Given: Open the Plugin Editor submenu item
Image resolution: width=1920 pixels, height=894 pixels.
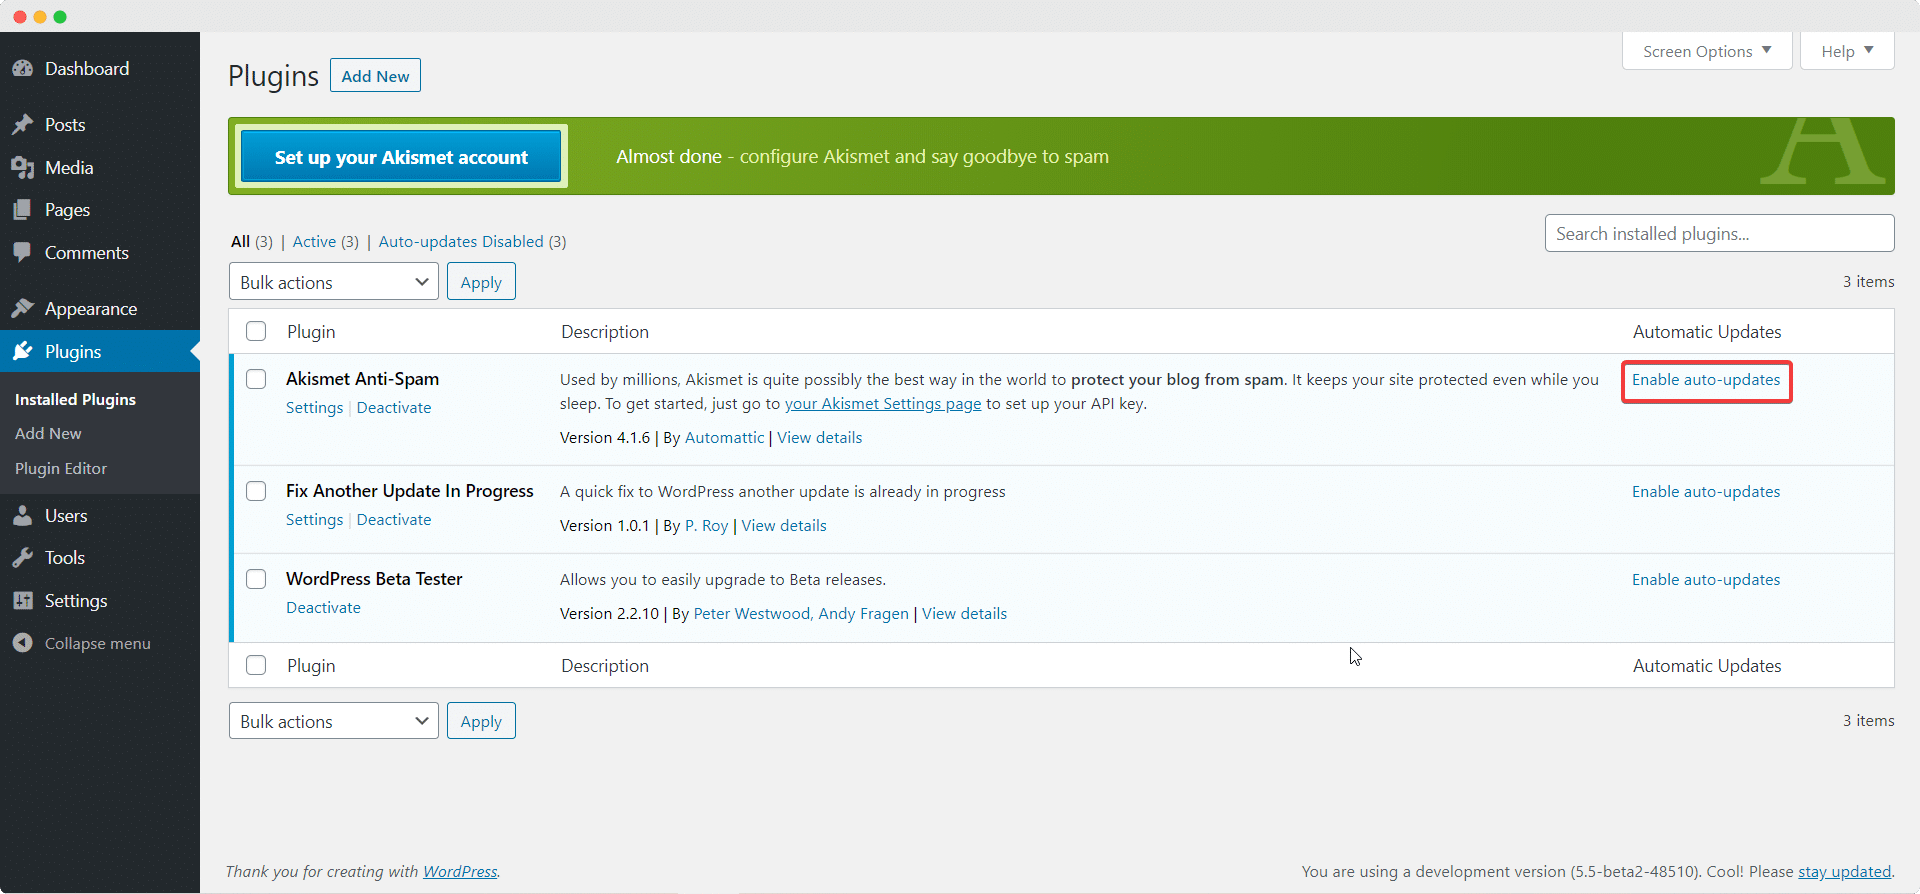Looking at the screenshot, I should click(61, 468).
